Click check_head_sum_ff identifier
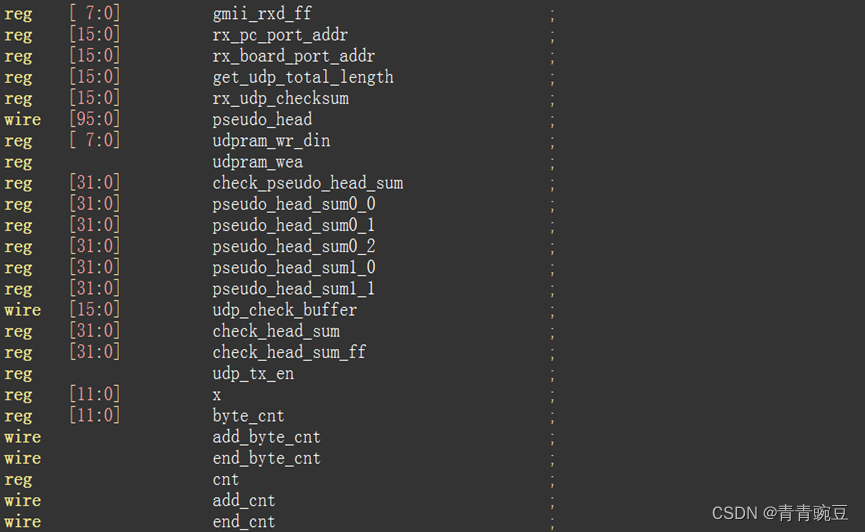865x532 pixels. tap(289, 352)
